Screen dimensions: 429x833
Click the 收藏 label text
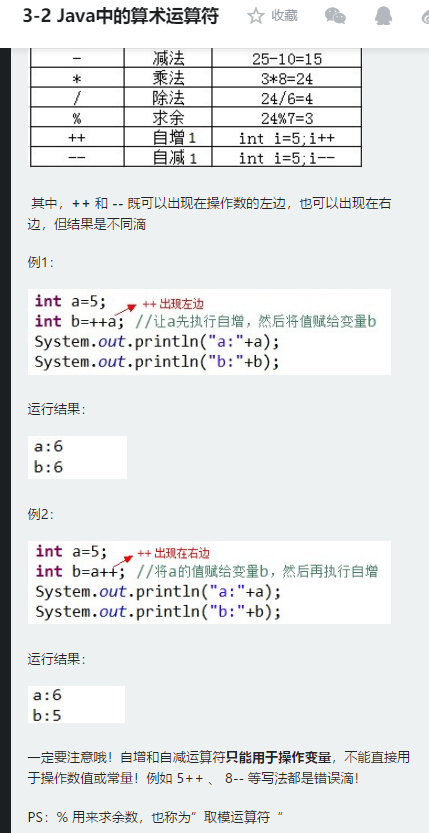click(x=285, y=16)
